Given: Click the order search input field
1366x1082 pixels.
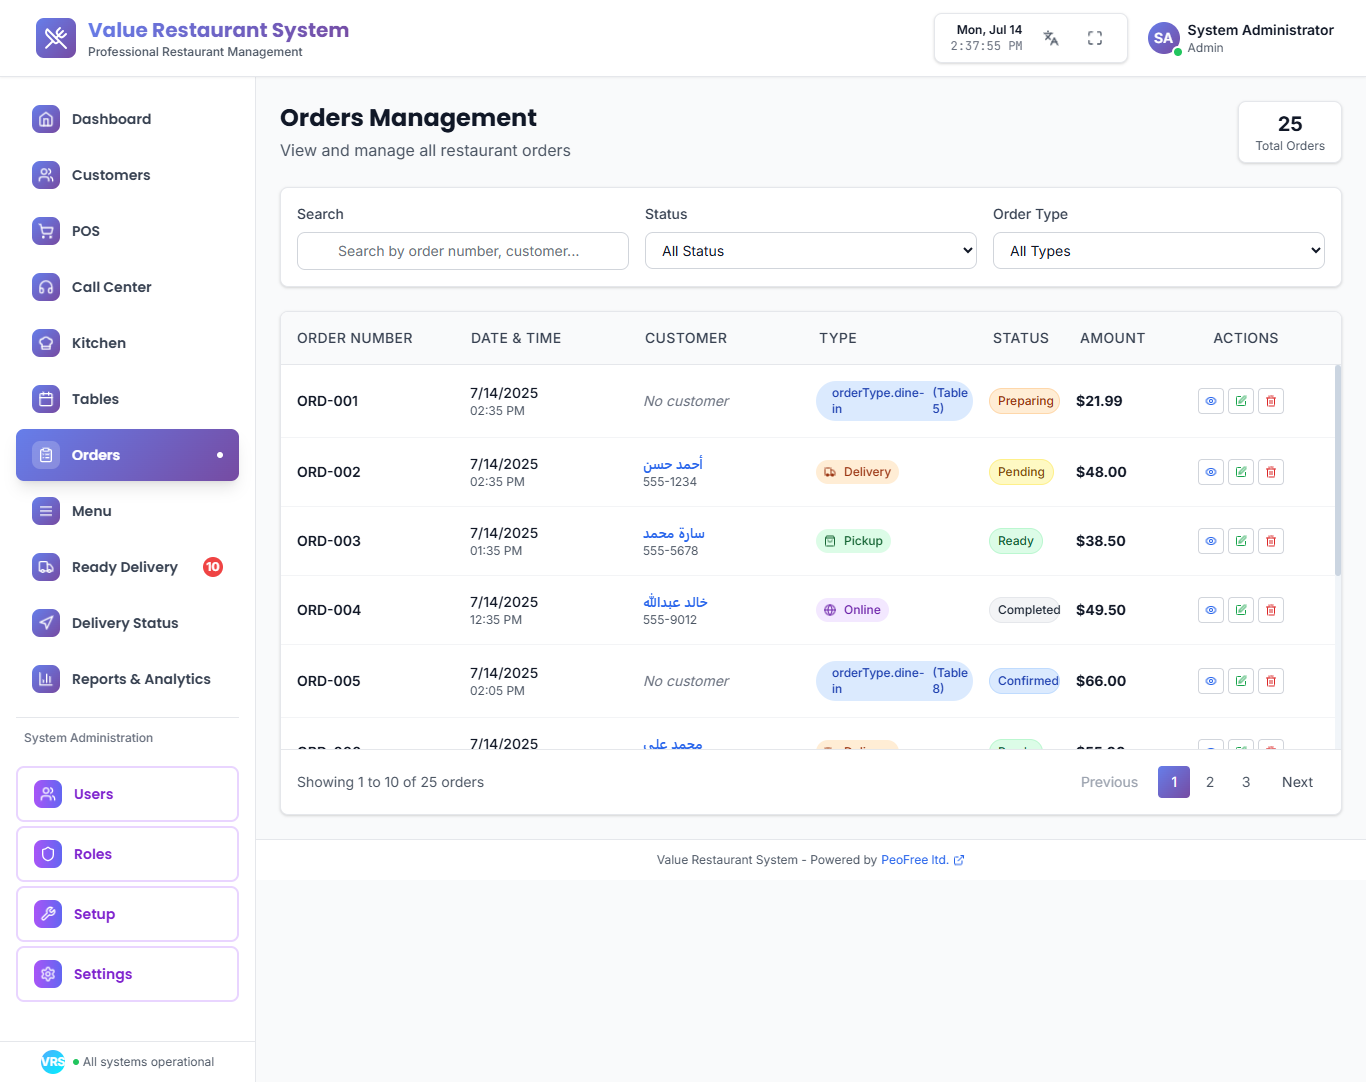Looking at the screenshot, I should [x=463, y=251].
